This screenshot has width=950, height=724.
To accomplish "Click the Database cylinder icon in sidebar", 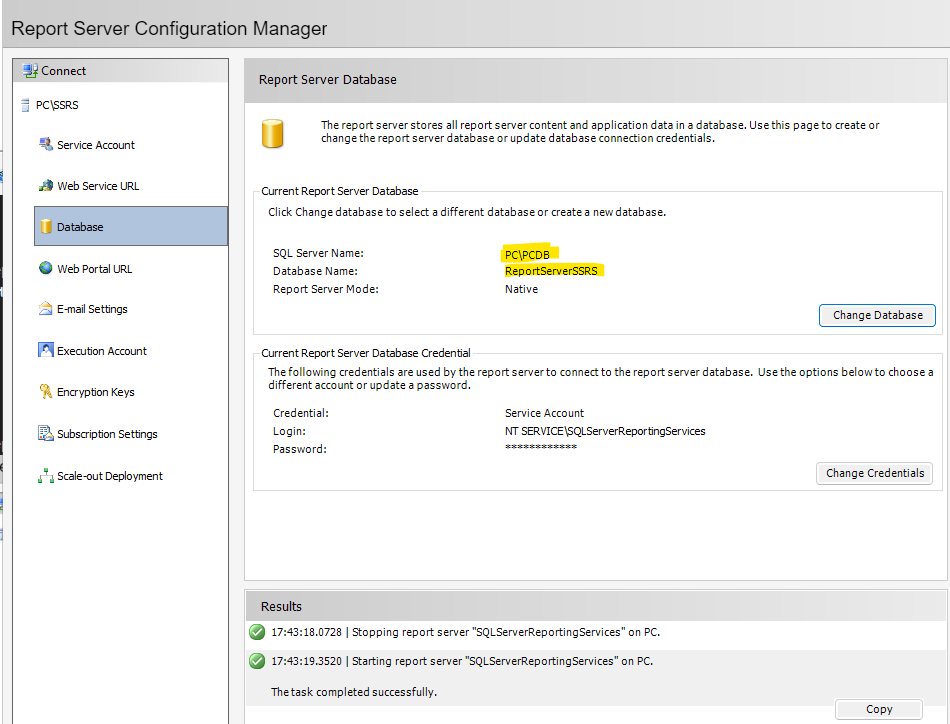I will pos(45,227).
